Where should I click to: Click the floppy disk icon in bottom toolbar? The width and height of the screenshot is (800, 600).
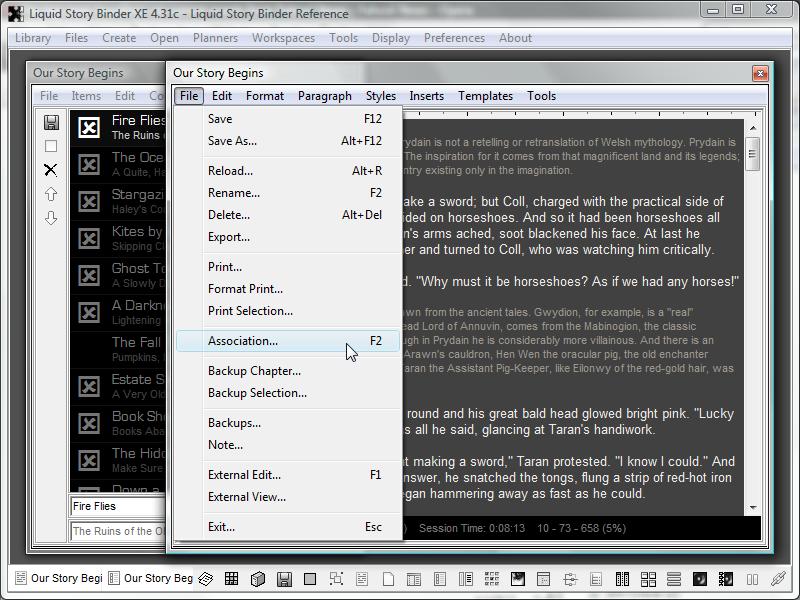point(284,579)
